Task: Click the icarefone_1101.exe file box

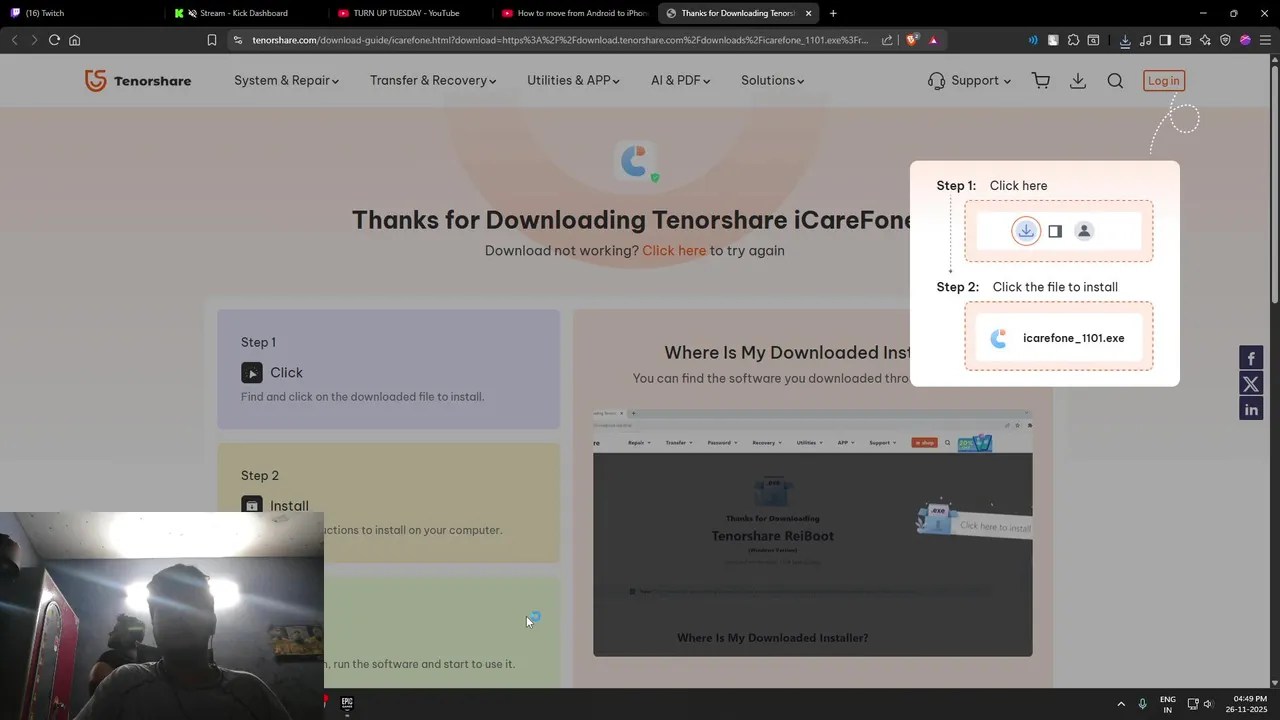Action: coord(1059,338)
